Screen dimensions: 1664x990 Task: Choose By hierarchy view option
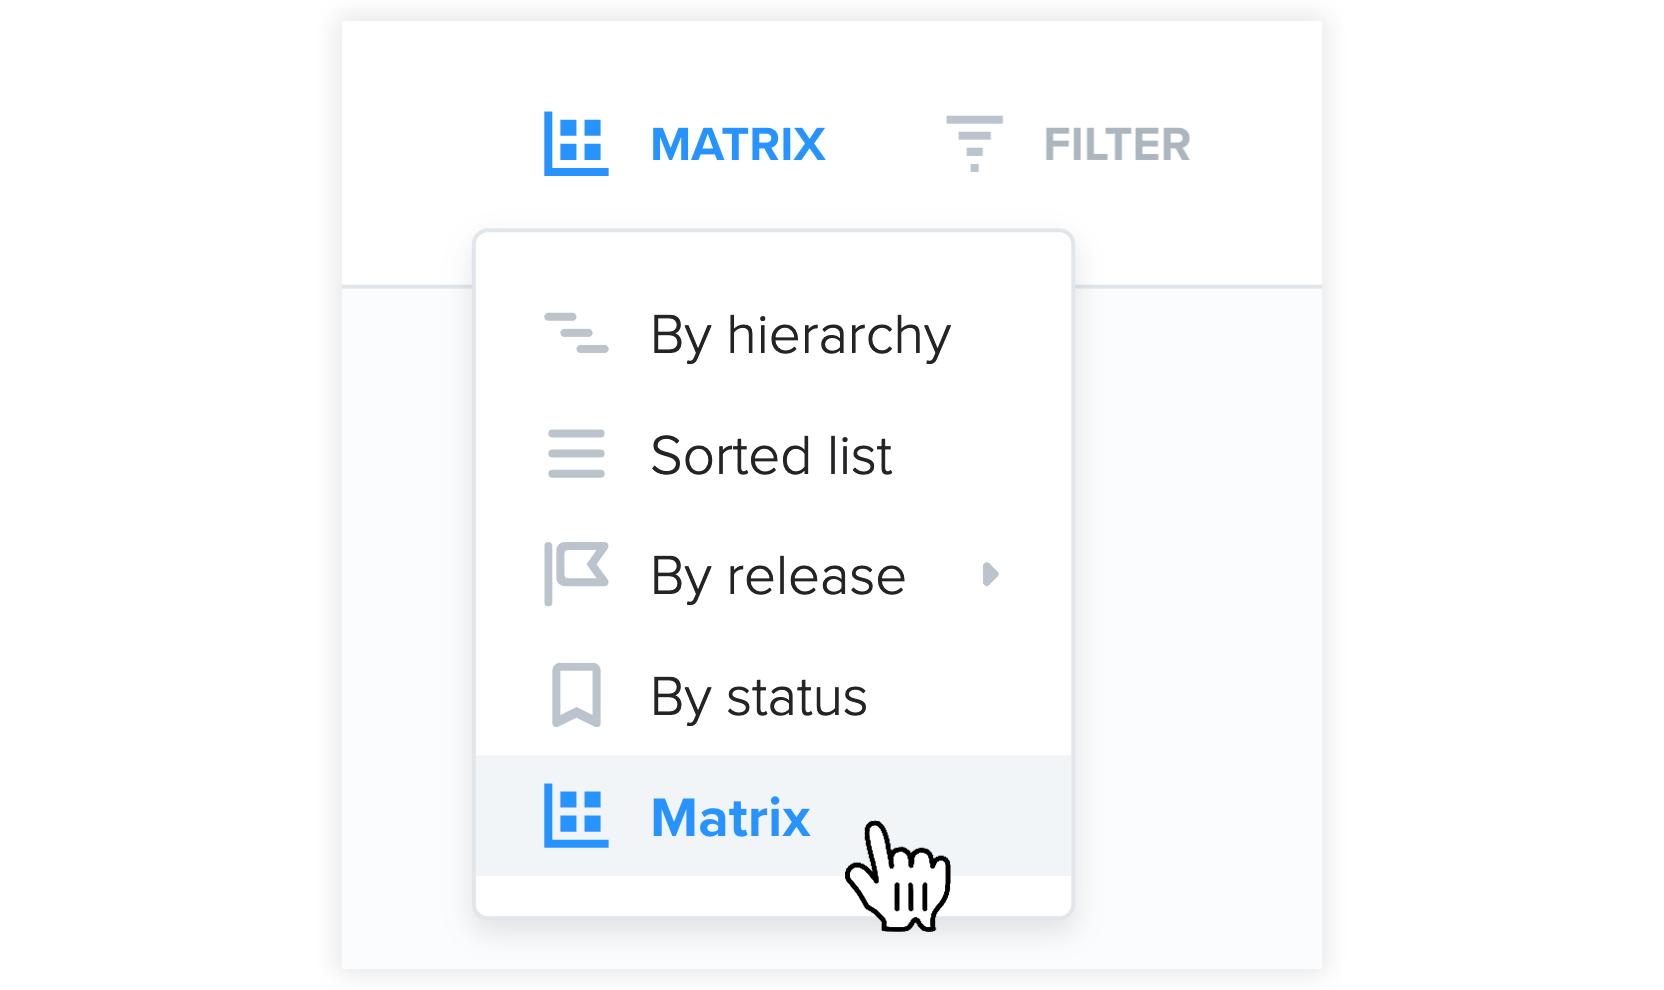point(800,336)
